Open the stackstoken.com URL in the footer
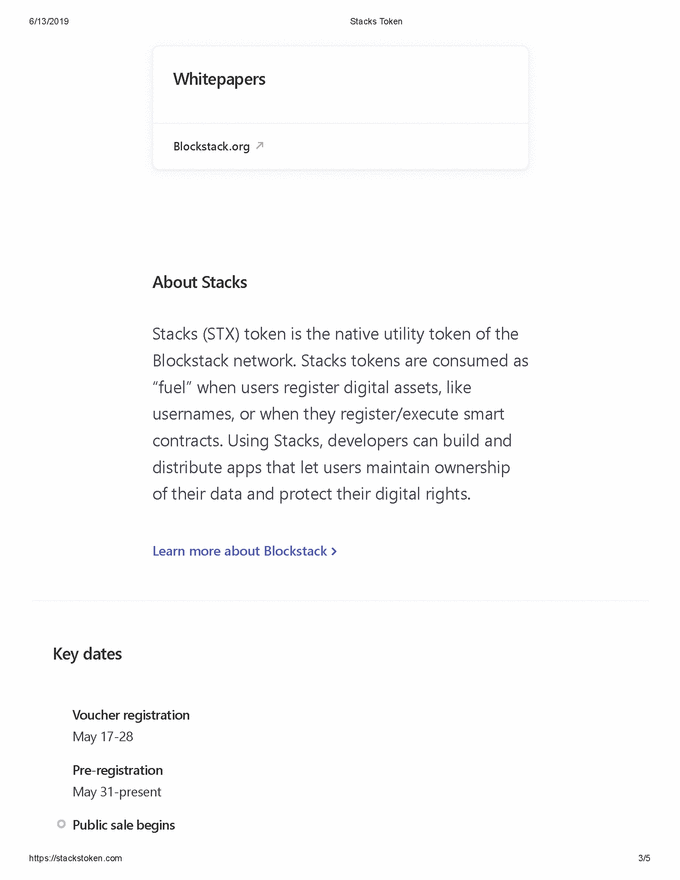Viewport: 680px width, 880px height. pos(76,858)
